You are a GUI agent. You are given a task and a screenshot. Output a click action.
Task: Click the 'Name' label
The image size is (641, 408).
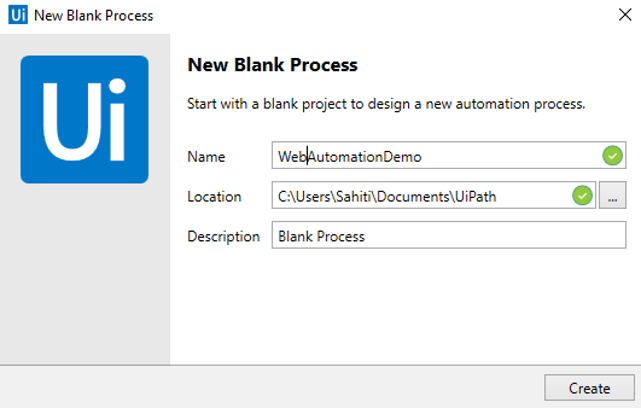tap(206, 157)
